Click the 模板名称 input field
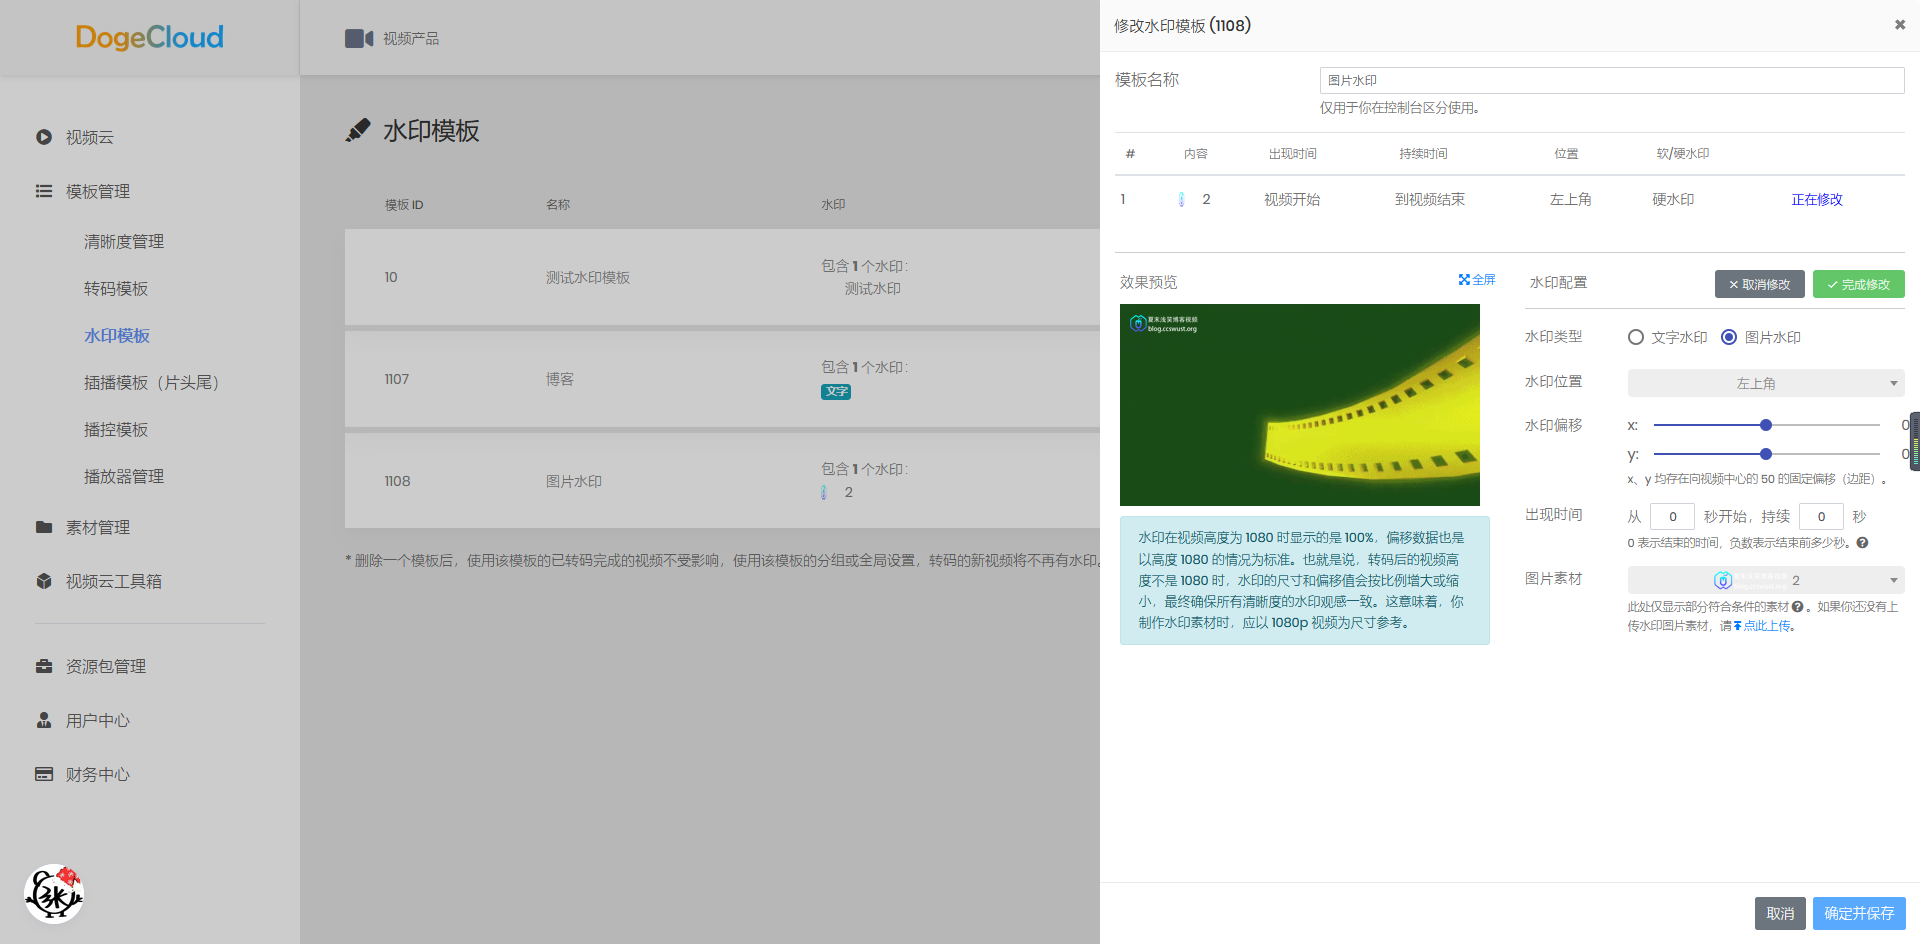1920x944 pixels. pyautogui.click(x=1612, y=80)
